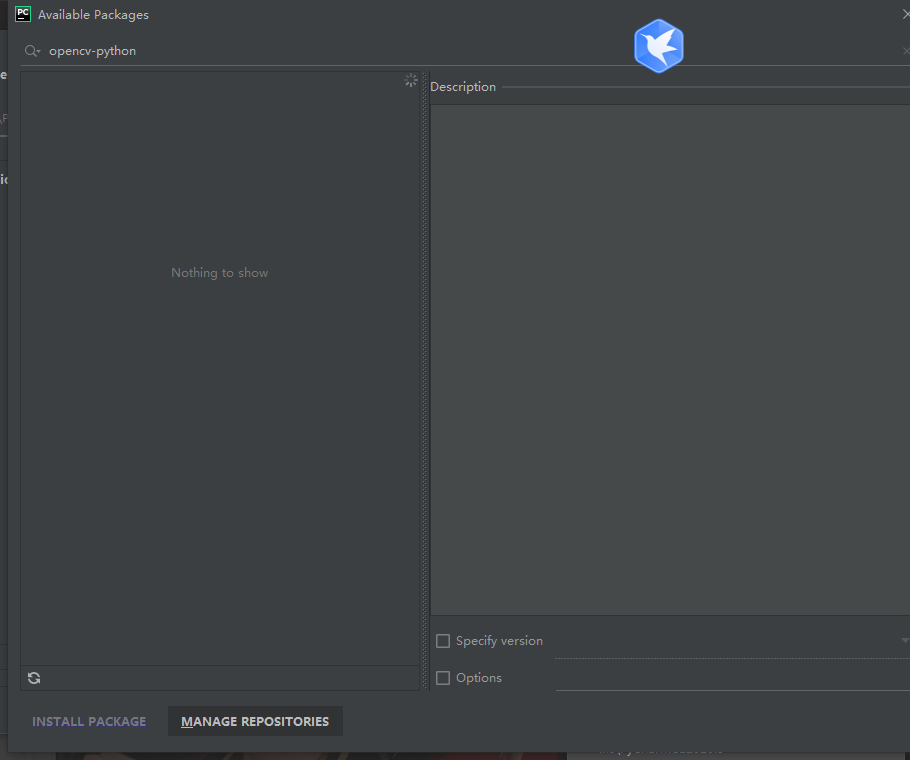Viewport: 910px width, 760px height.
Task: Clear the search field text
Action: coord(906,51)
